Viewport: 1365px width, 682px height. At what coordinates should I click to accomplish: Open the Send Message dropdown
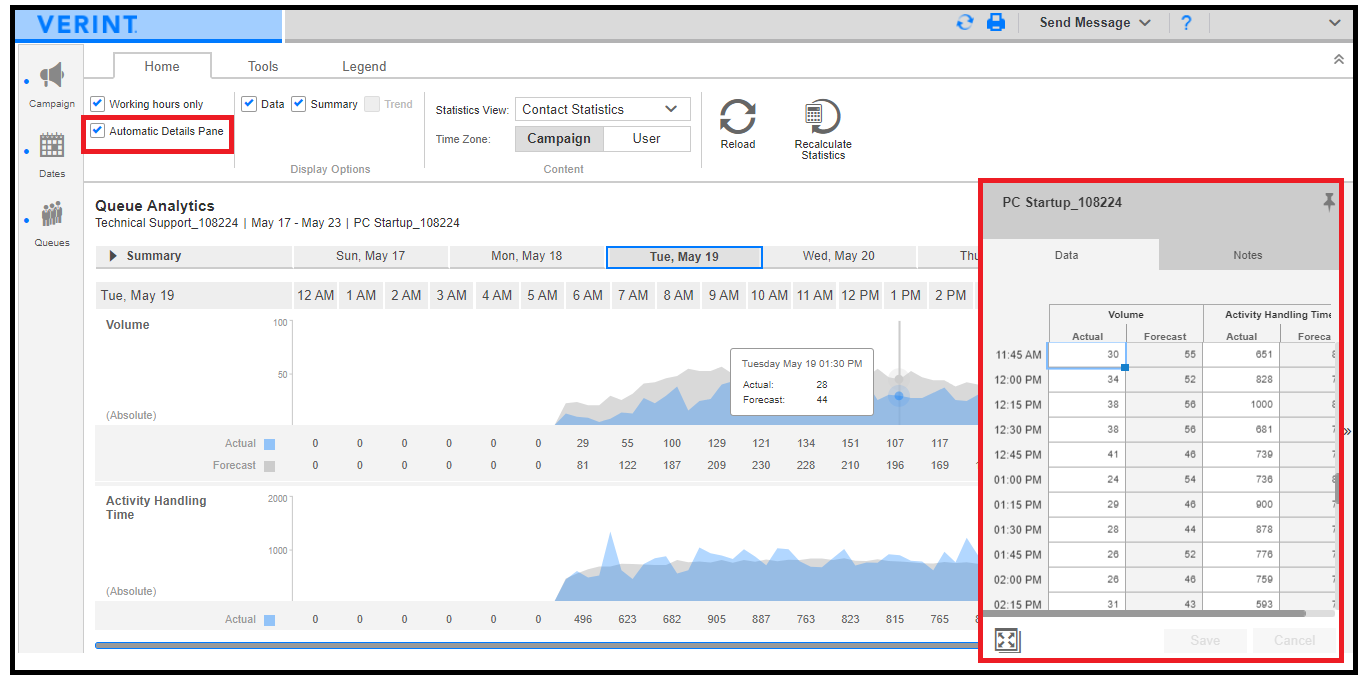click(x=1094, y=22)
